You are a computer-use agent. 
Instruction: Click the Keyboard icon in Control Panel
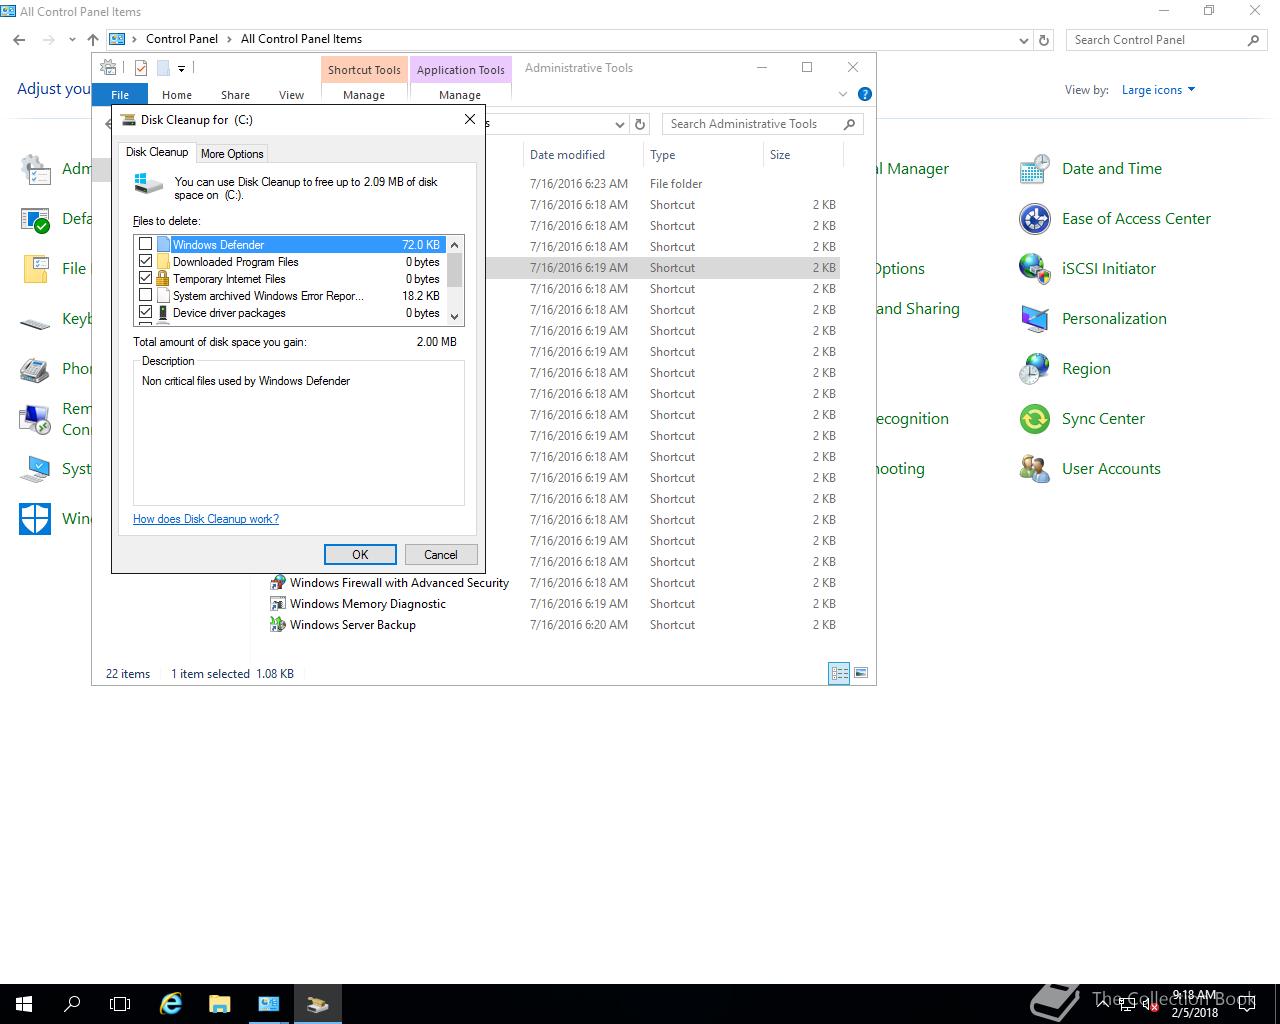[x=35, y=322]
